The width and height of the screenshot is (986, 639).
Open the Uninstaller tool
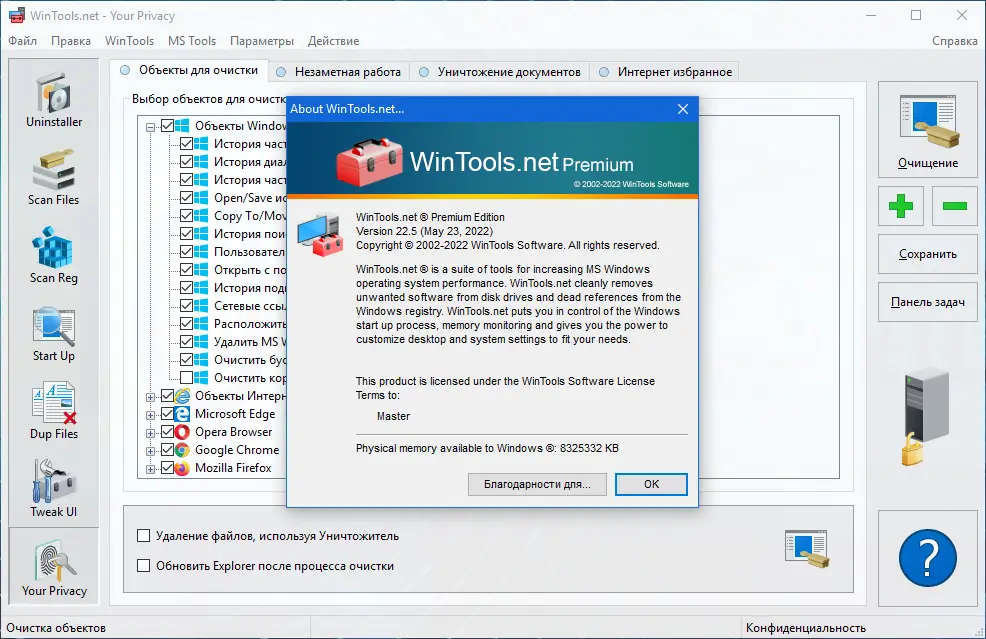(54, 101)
